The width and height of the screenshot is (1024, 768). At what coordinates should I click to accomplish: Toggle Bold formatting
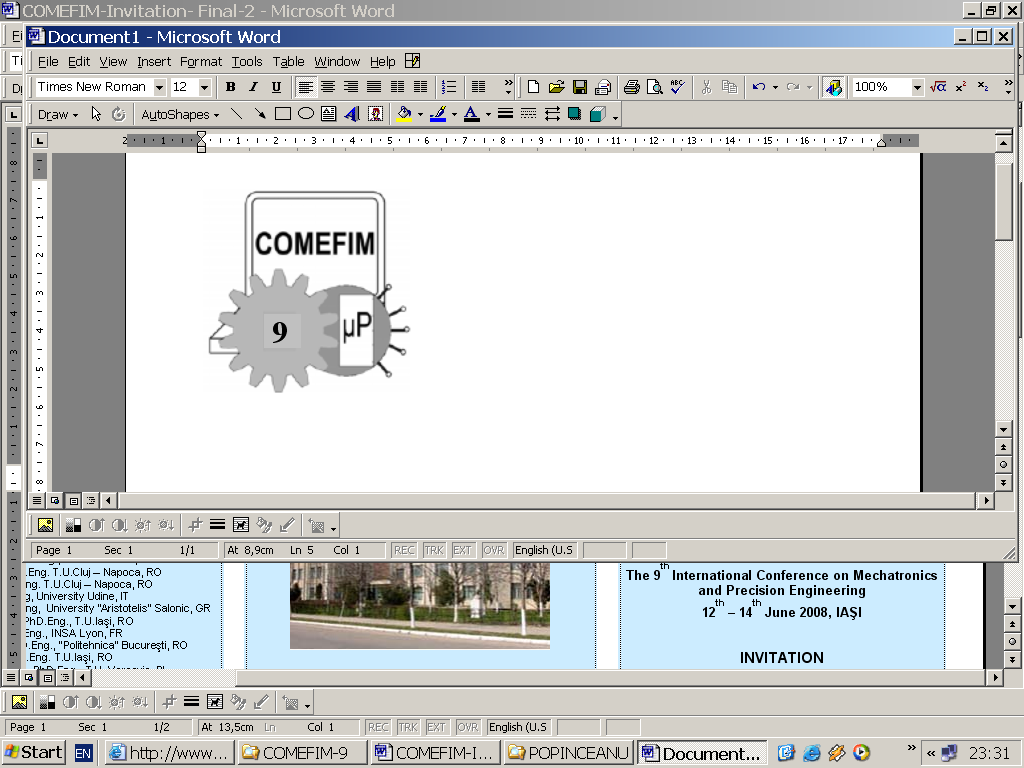coord(231,87)
